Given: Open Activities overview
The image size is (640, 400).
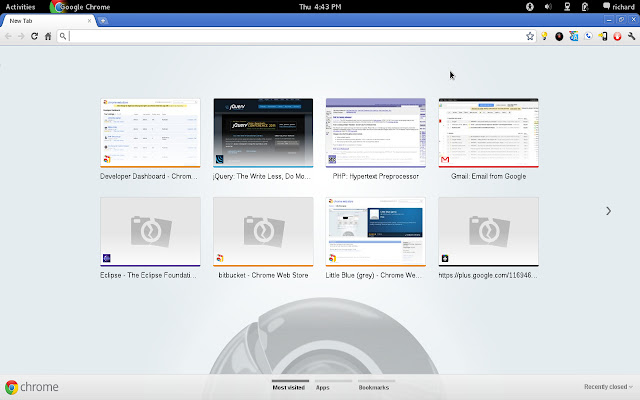Looking at the screenshot, I should 21,6.
